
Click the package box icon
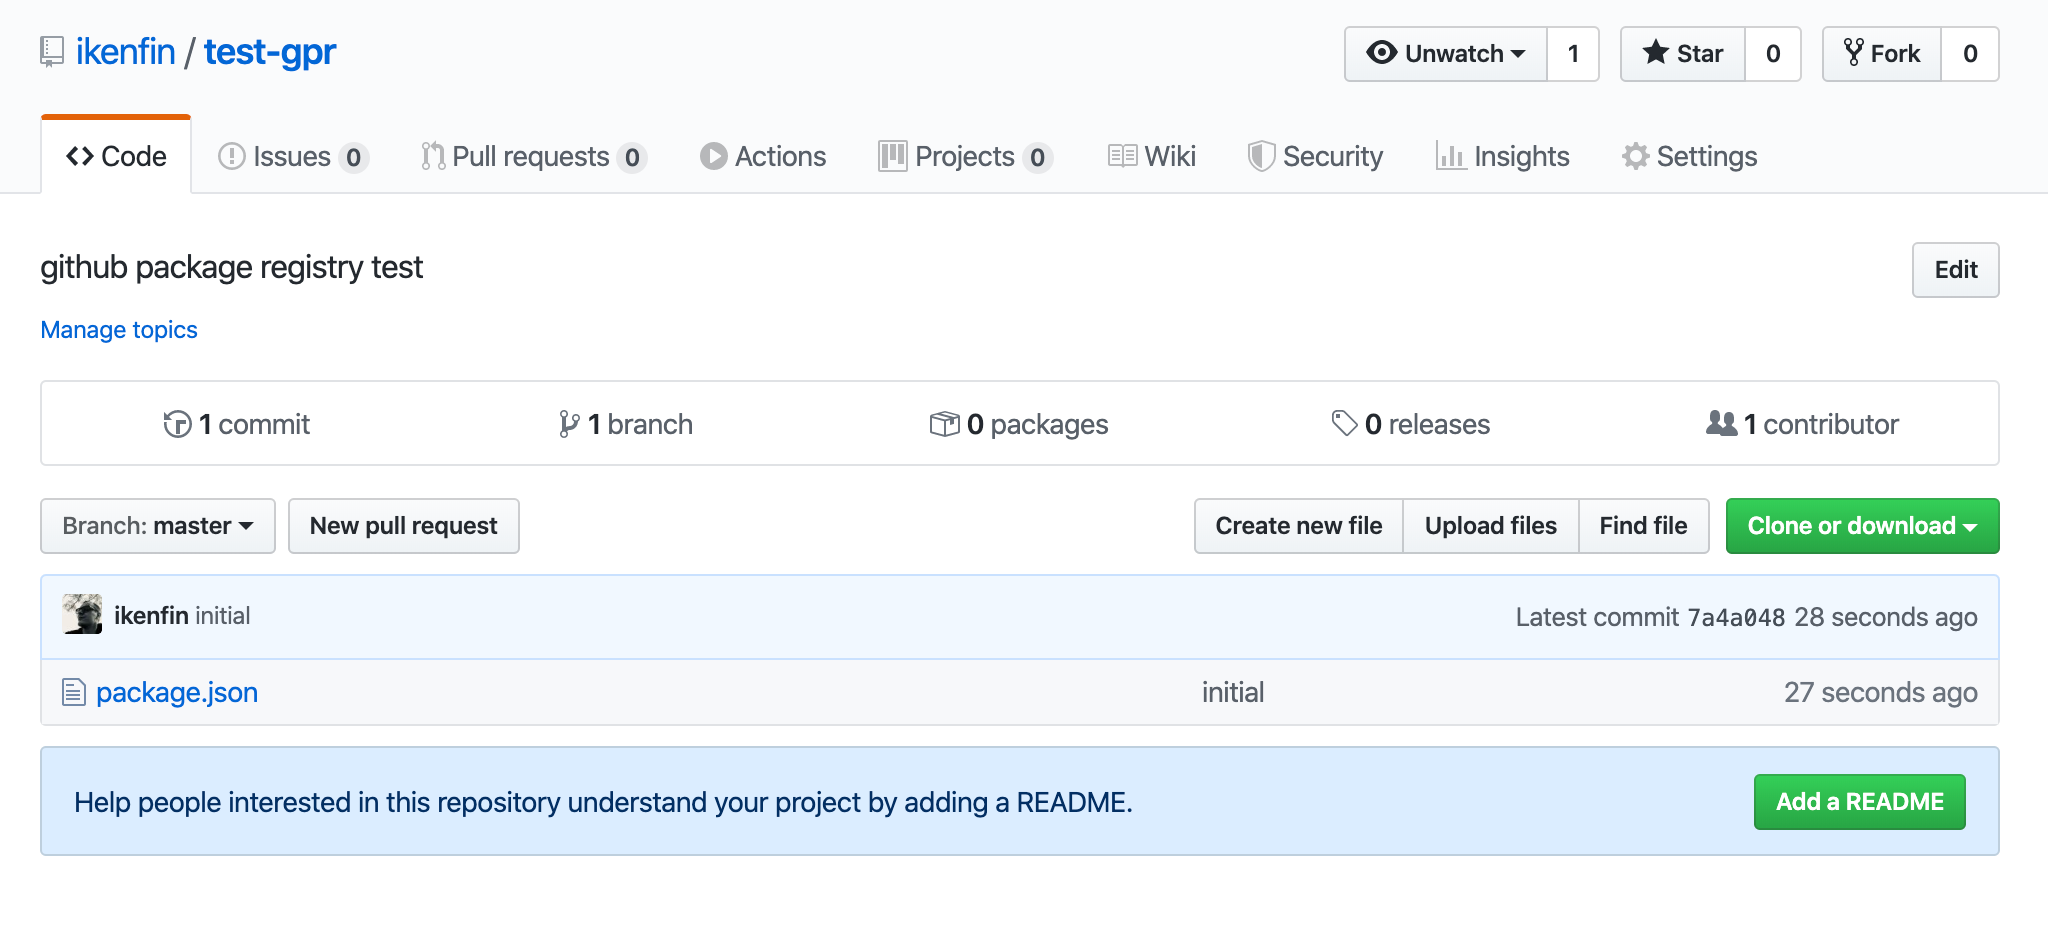(944, 424)
